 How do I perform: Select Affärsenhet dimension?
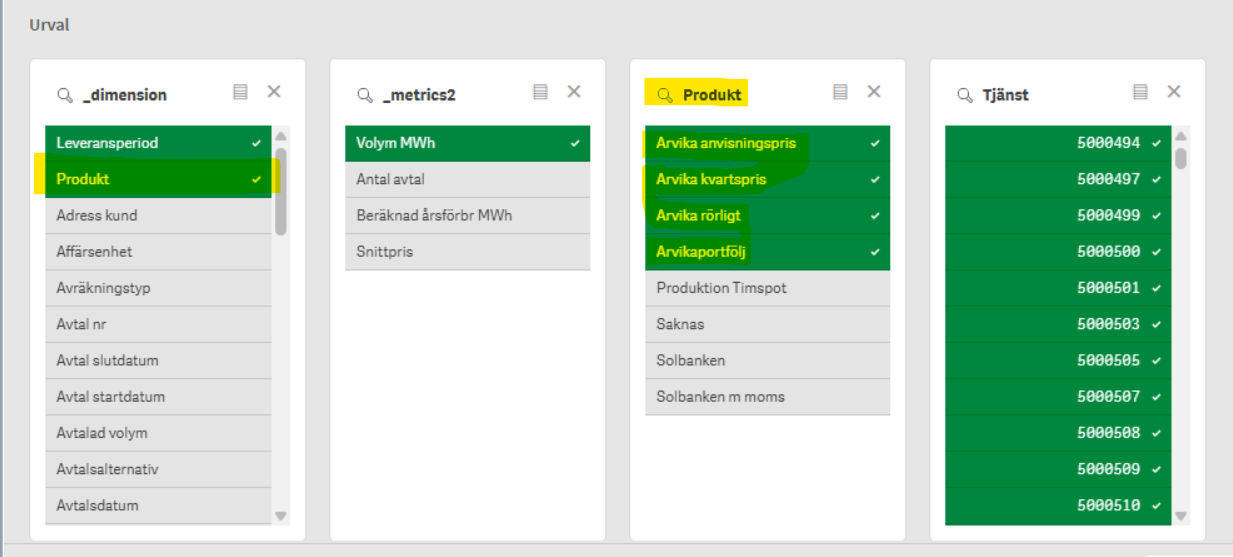(x=158, y=252)
